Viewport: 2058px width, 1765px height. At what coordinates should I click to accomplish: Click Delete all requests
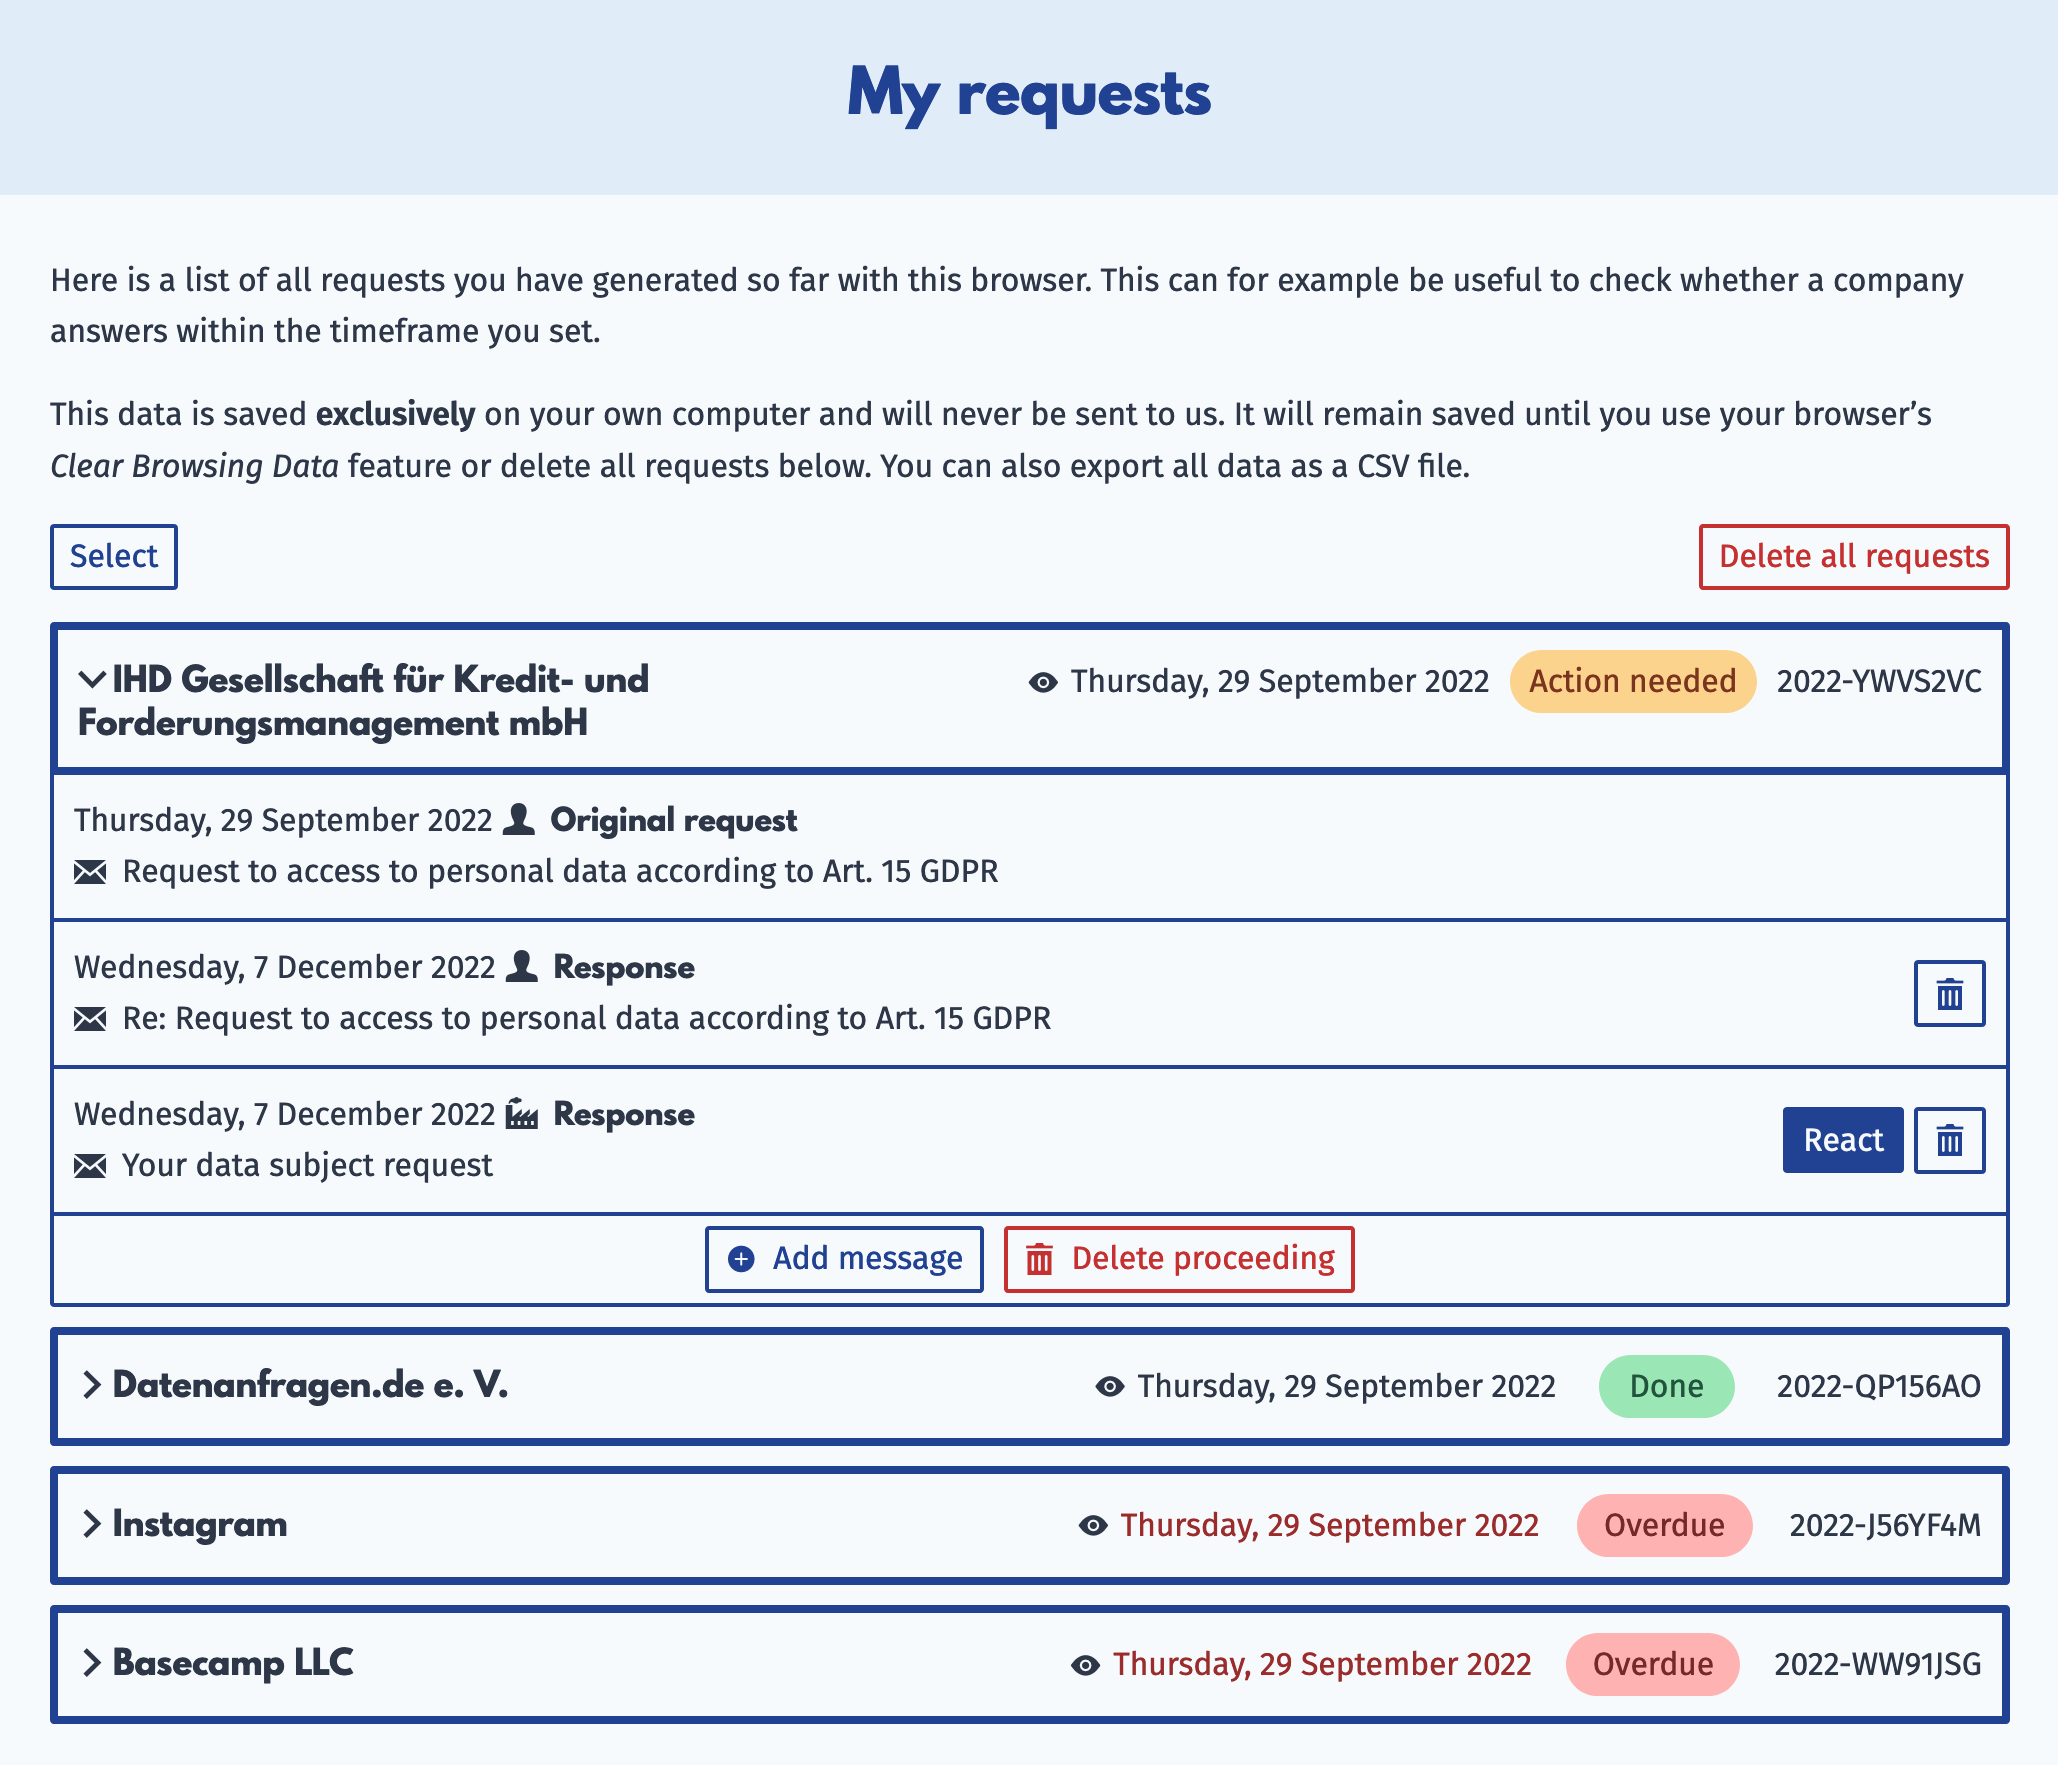click(1852, 557)
